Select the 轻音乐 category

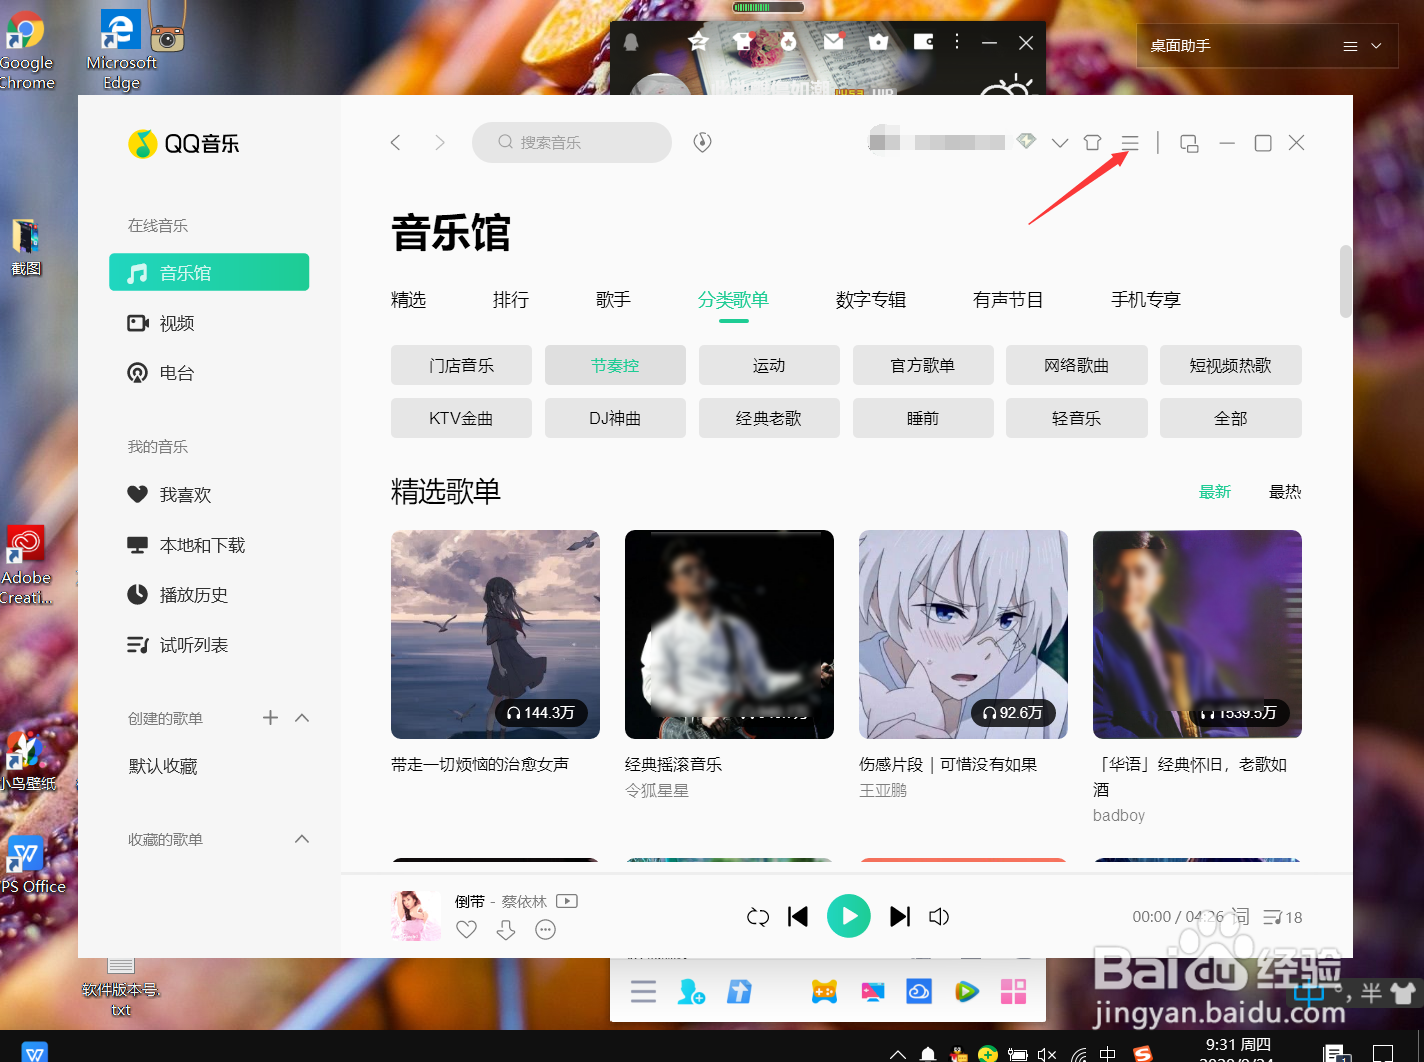(1077, 418)
